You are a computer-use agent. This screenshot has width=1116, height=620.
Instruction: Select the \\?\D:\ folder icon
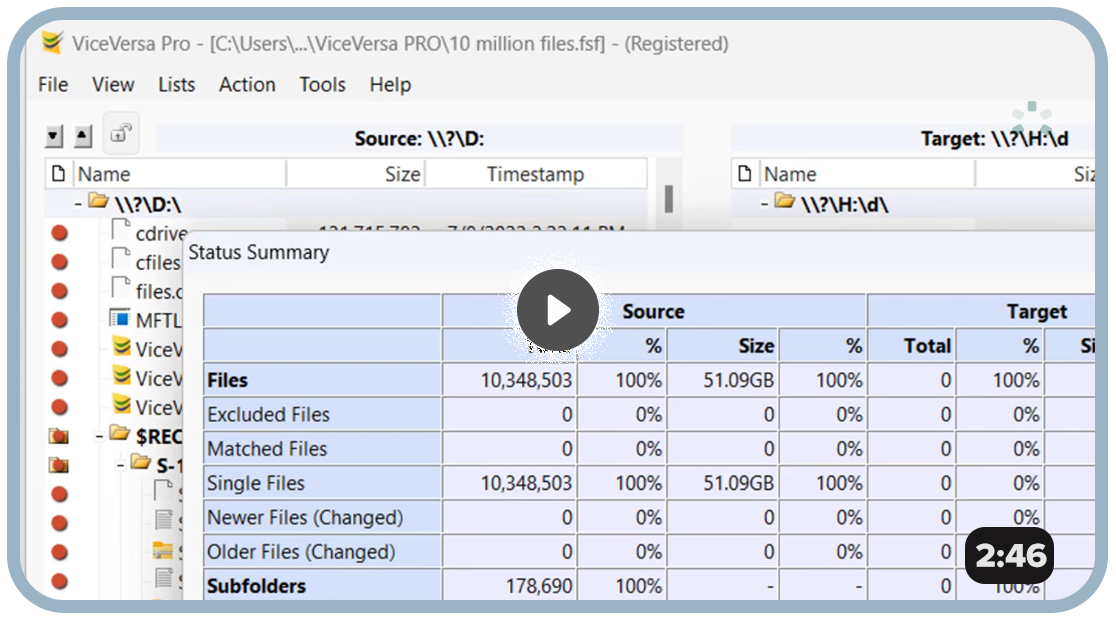[98, 201]
